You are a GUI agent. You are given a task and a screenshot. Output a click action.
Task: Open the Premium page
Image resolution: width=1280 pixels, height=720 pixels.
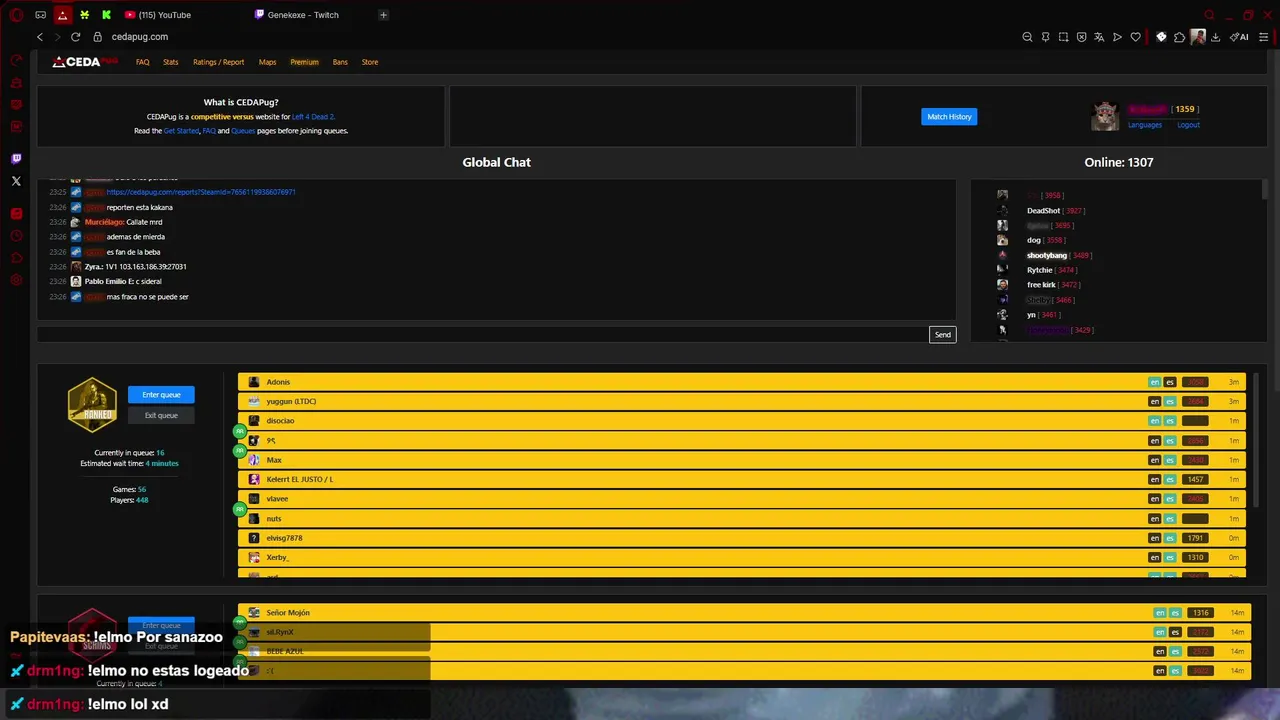point(304,62)
